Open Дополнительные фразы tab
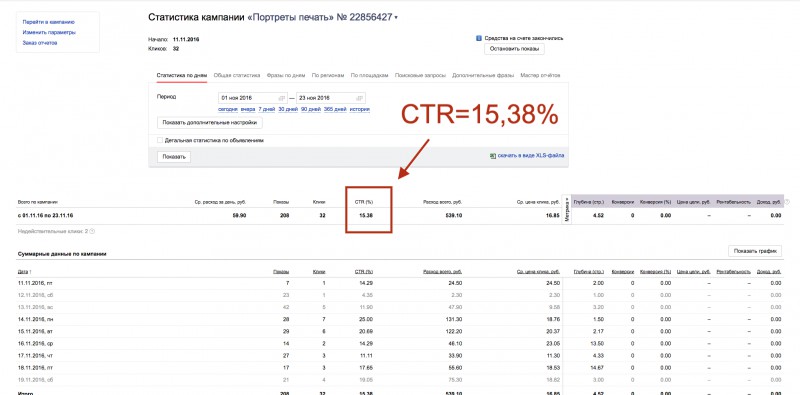This screenshot has width=800, height=395. click(x=483, y=76)
